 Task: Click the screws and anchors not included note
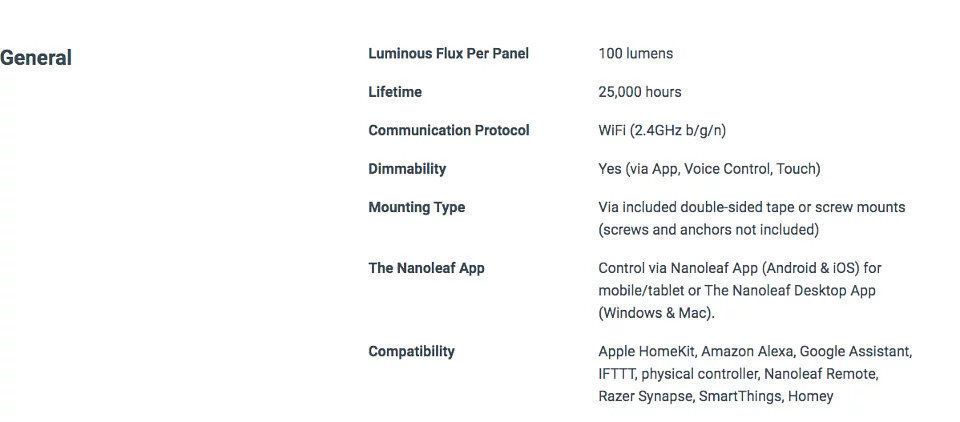tap(708, 230)
